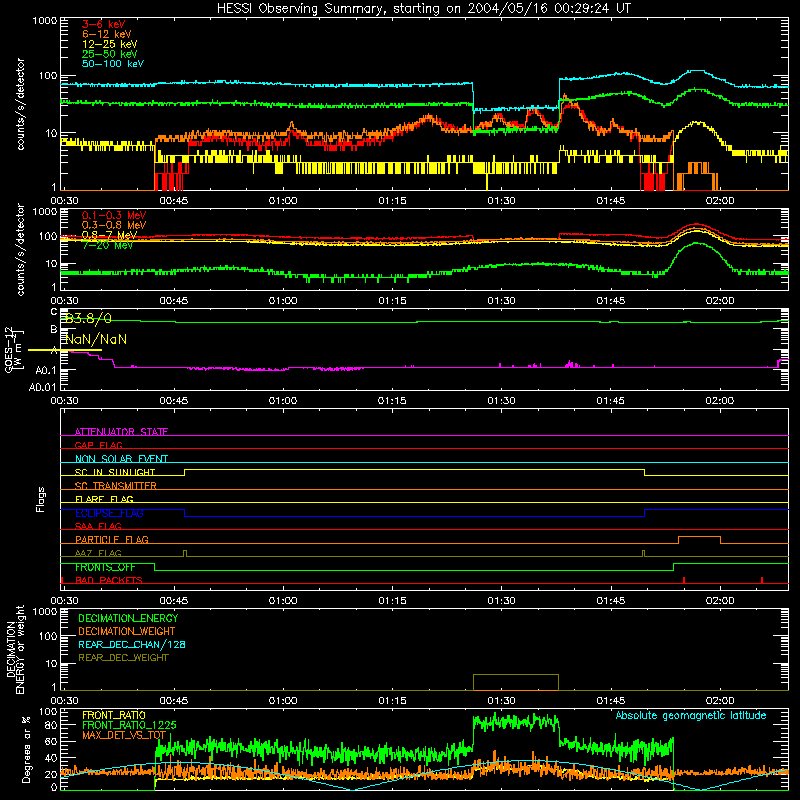
Task: Click the Flags axis title
Action: pos(41,499)
